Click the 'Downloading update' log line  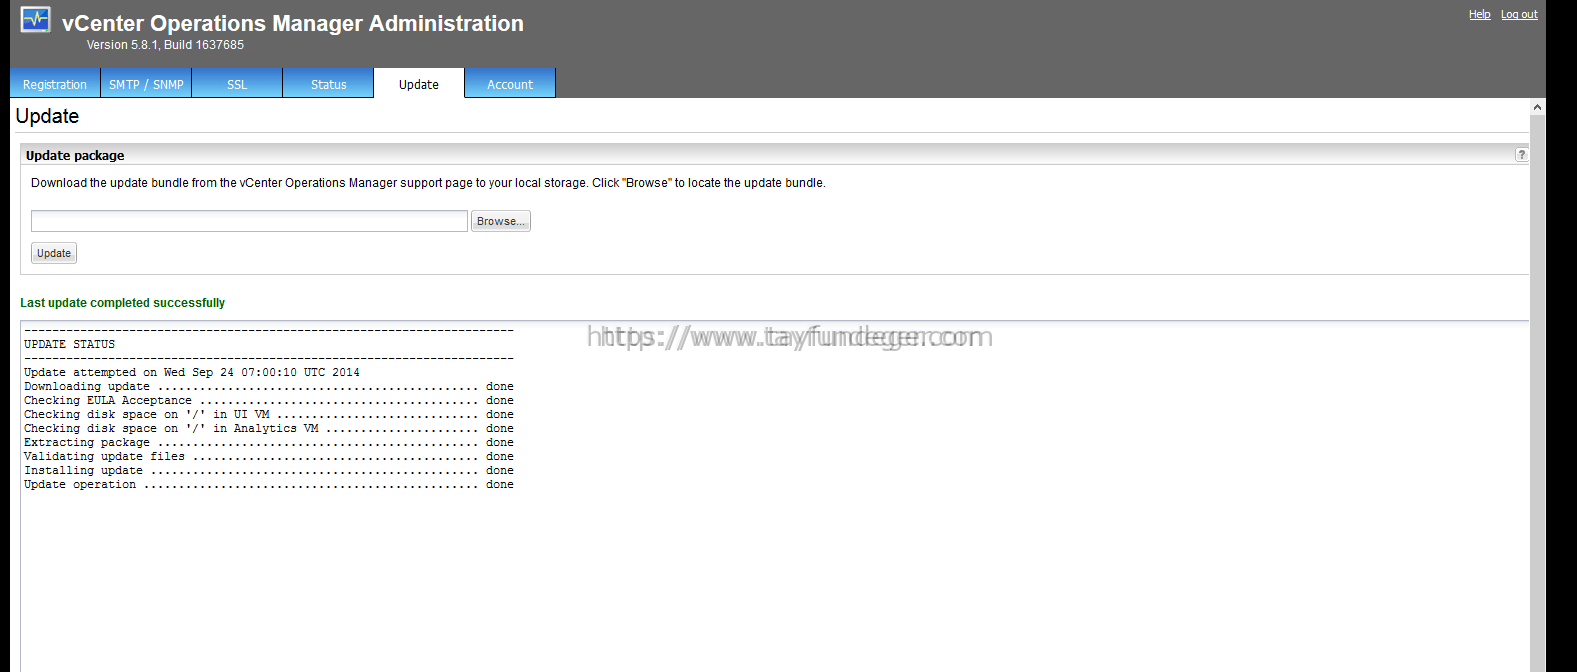pyautogui.click(x=269, y=386)
